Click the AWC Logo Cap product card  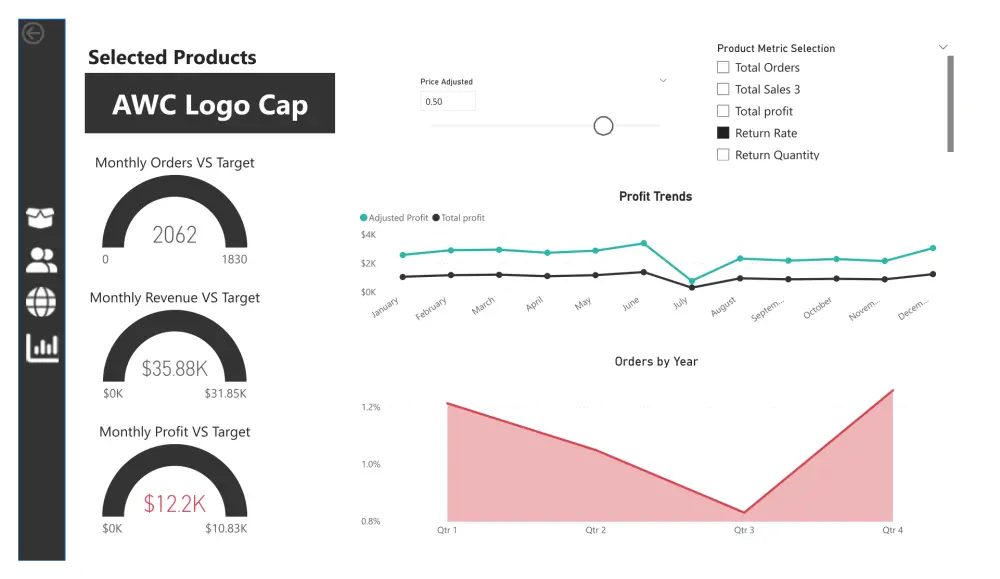(x=210, y=103)
